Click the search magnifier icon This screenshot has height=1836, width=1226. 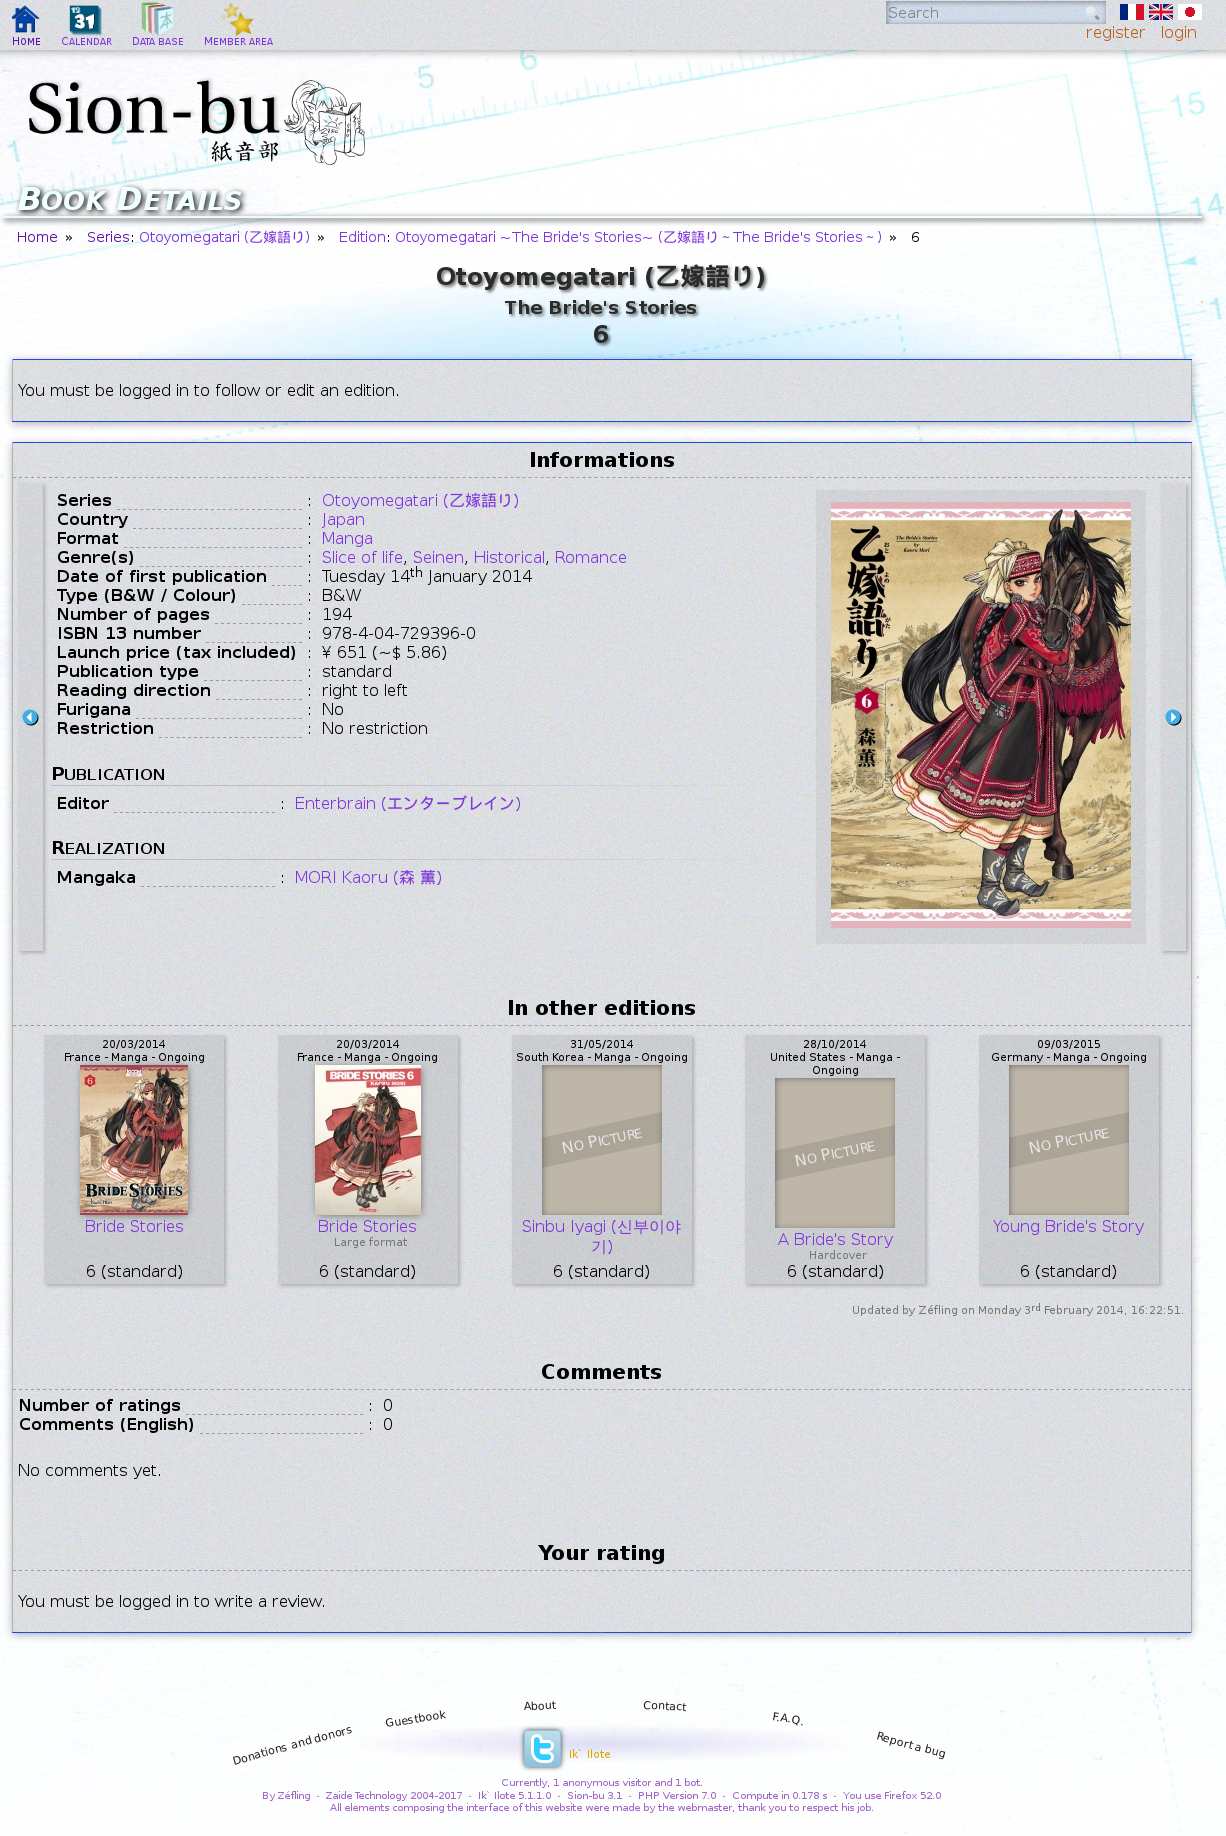point(1092,13)
